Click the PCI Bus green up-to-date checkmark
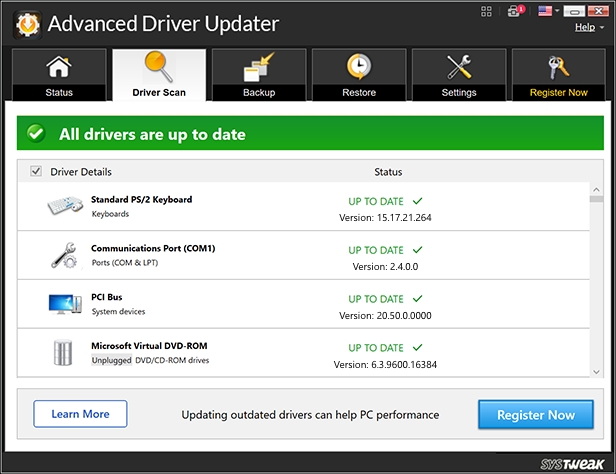 pos(418,299)
